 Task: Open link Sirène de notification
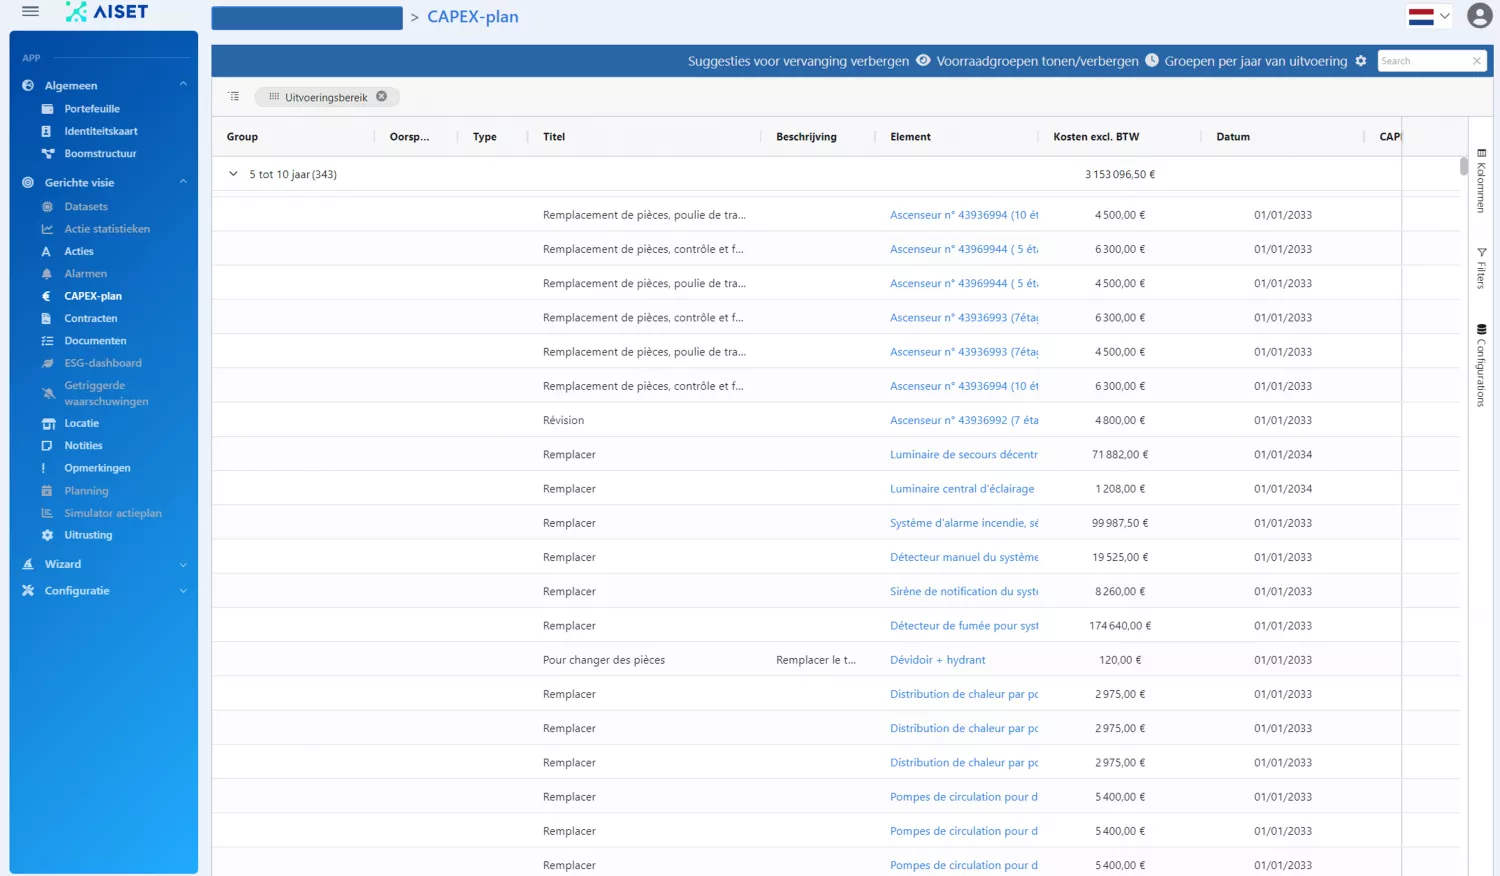(x=964, y=592)
